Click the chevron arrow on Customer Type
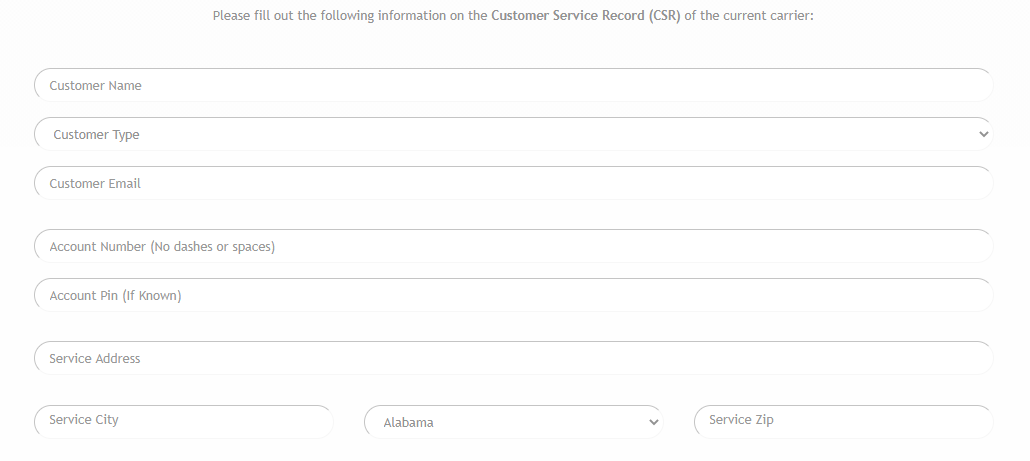The height and width of the screenshot is (461, 1030). 983,134
